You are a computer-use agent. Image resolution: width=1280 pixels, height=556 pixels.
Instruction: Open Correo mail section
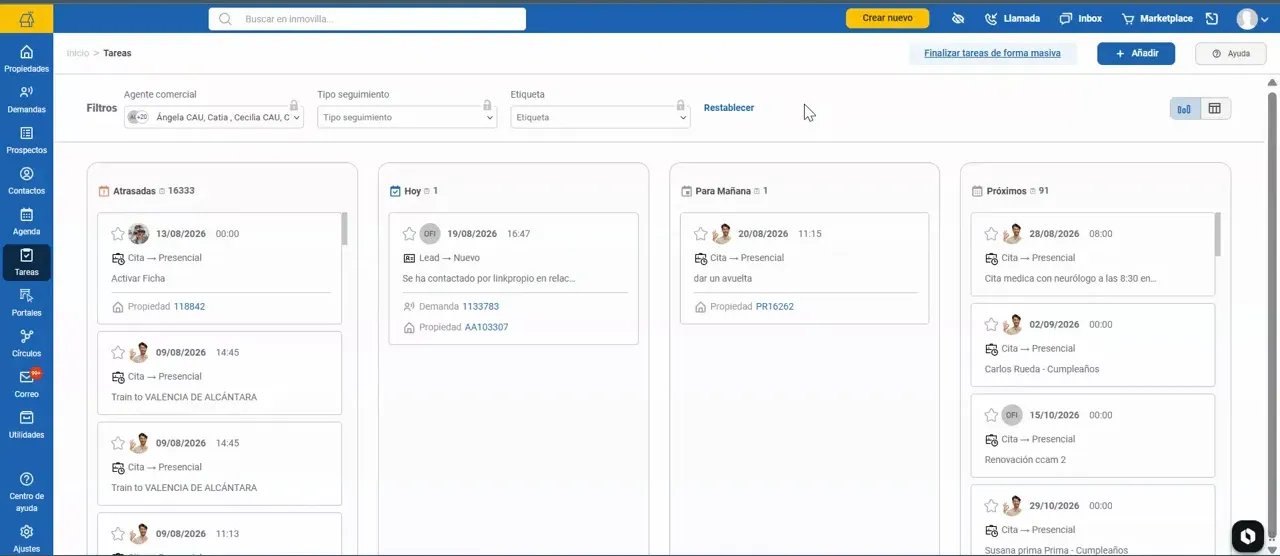coord(26,385)
